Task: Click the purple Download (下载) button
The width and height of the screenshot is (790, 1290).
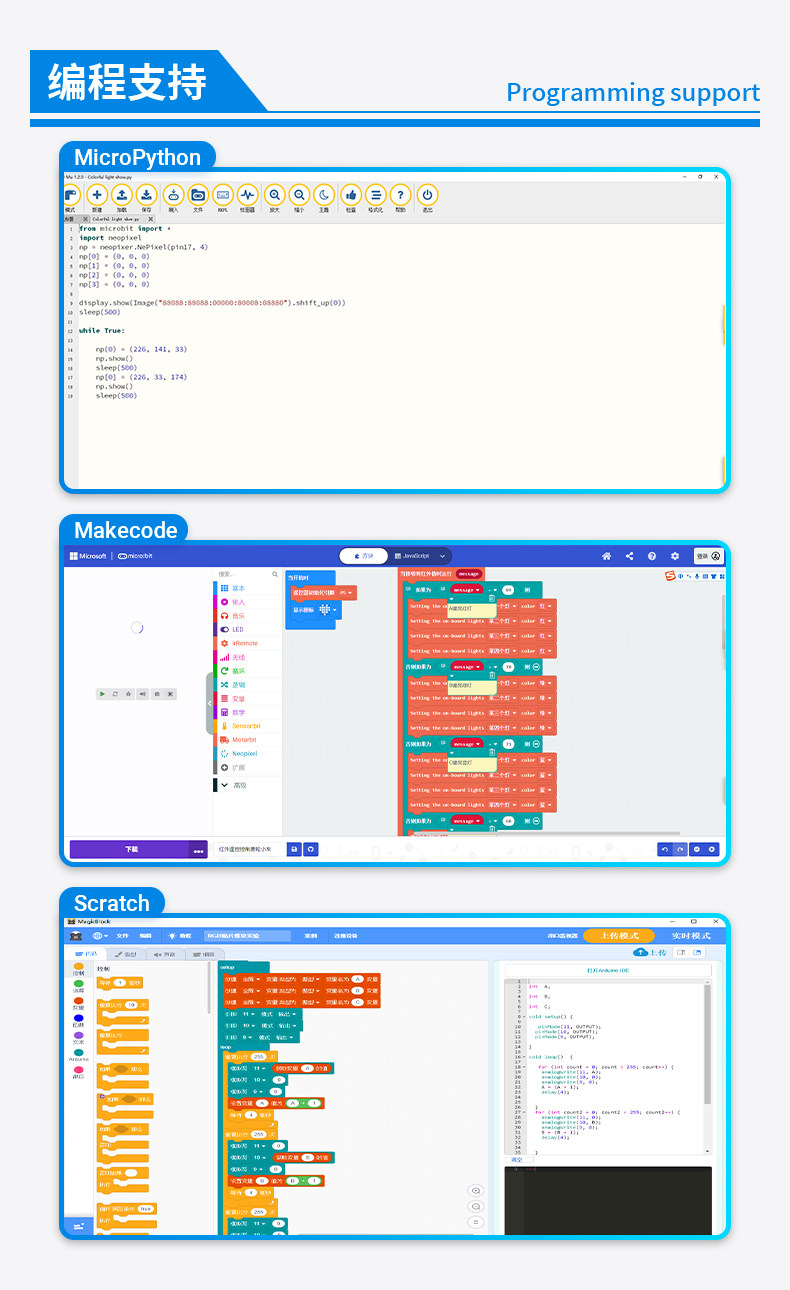Action: [130, 849]
